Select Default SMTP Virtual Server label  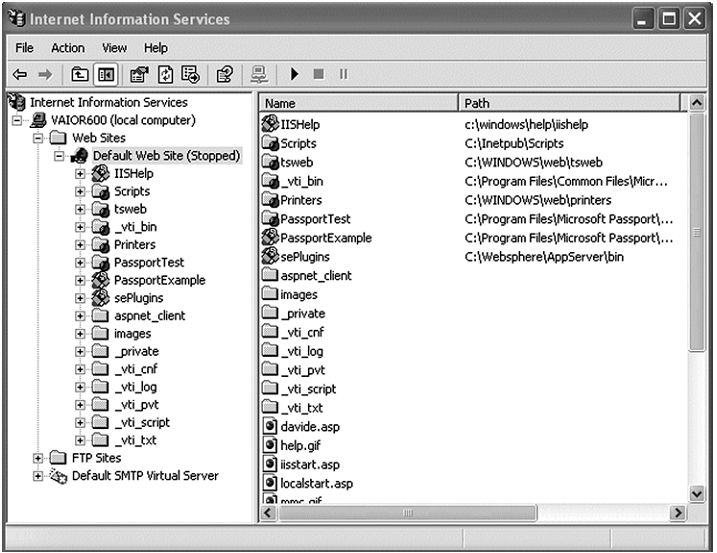coord(145,476)
